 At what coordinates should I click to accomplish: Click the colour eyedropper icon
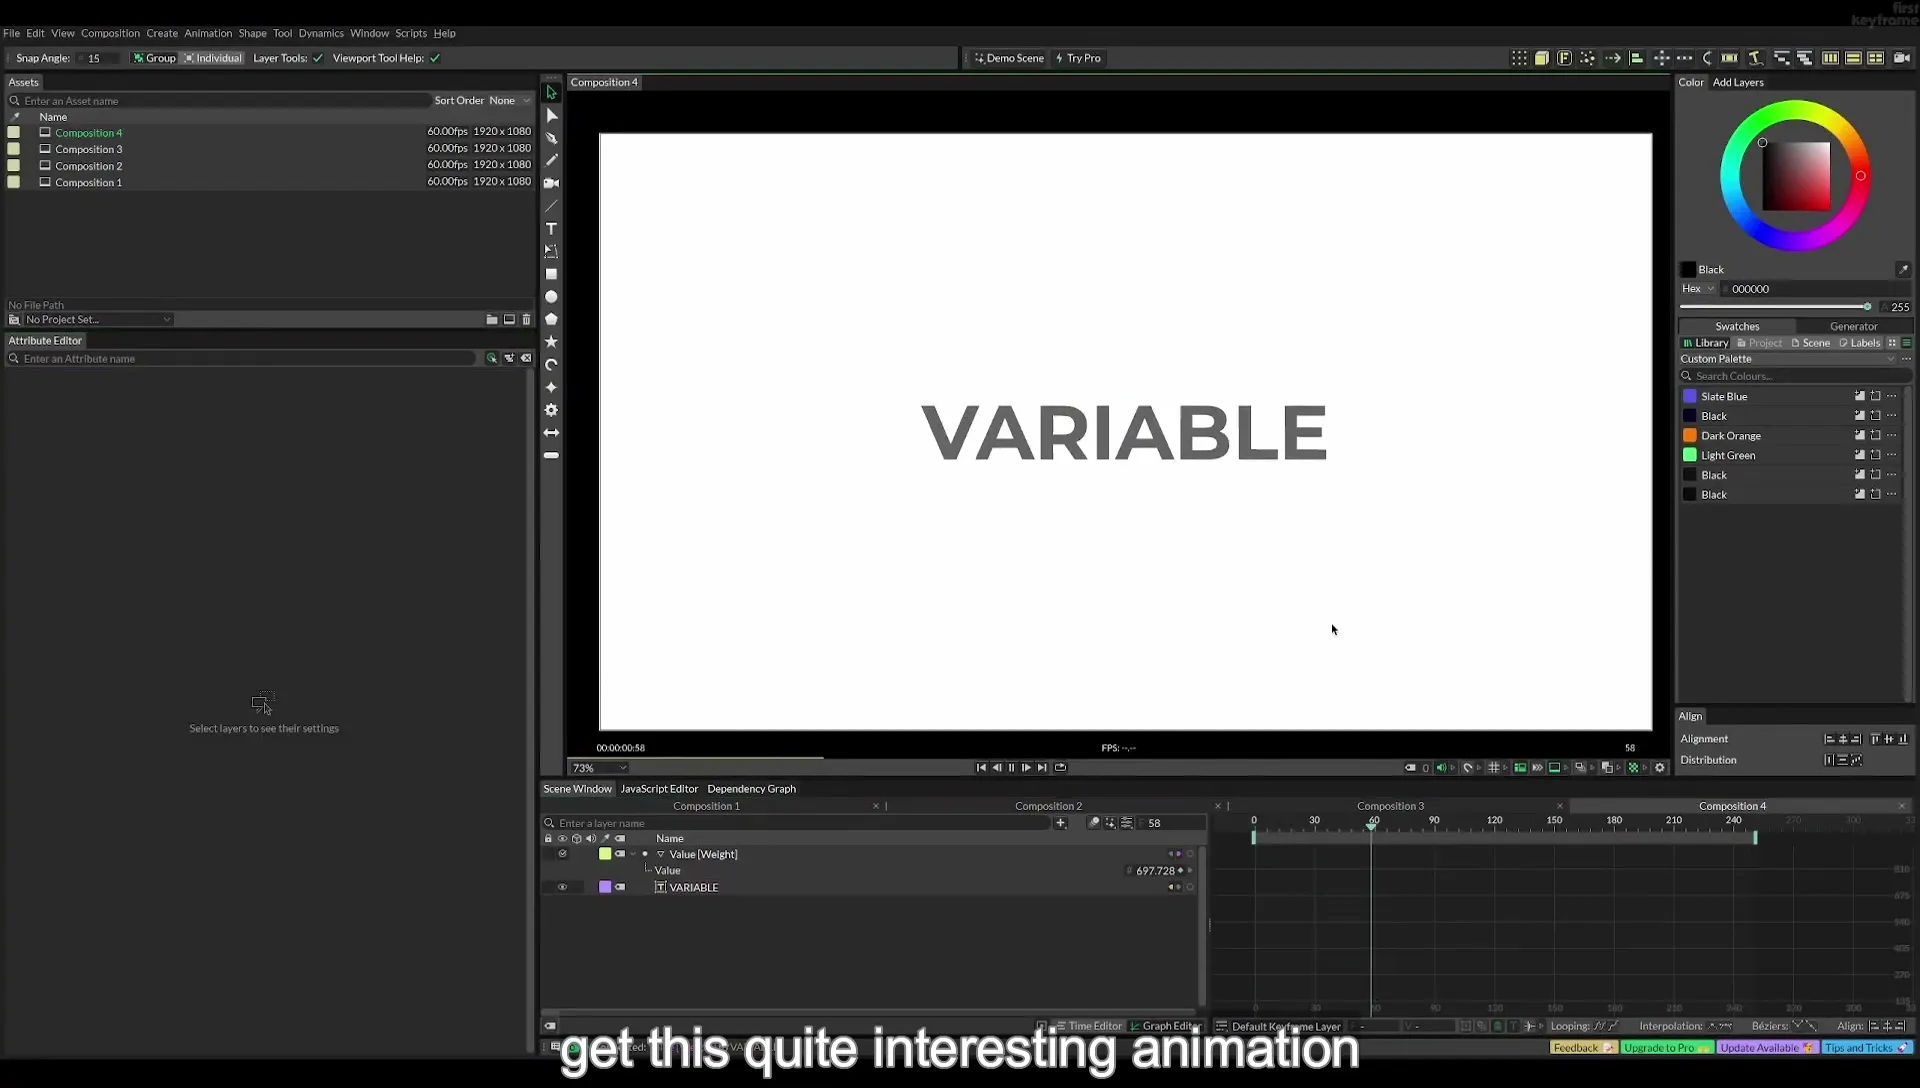(1903, 269)
